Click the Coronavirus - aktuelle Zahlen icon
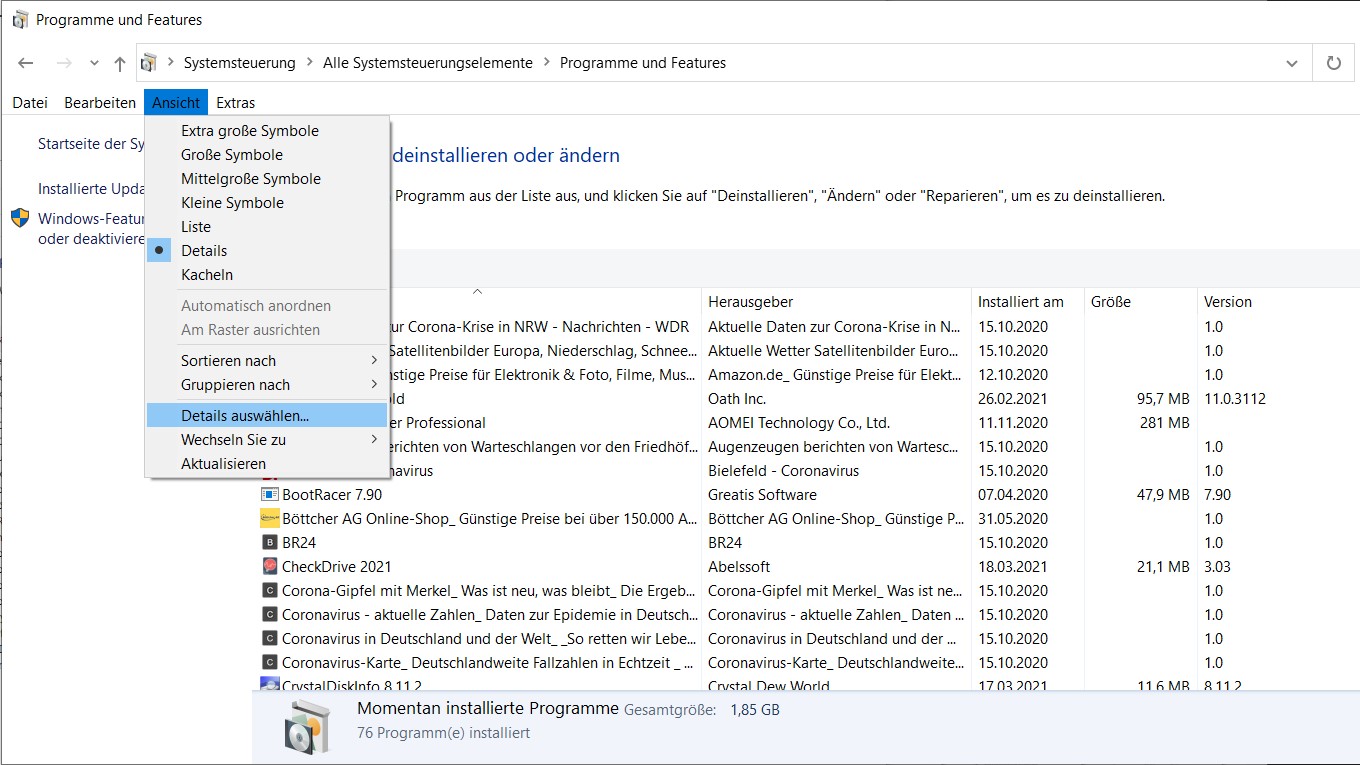Screen dimensions: 1360x765 (x=269, y=615)
